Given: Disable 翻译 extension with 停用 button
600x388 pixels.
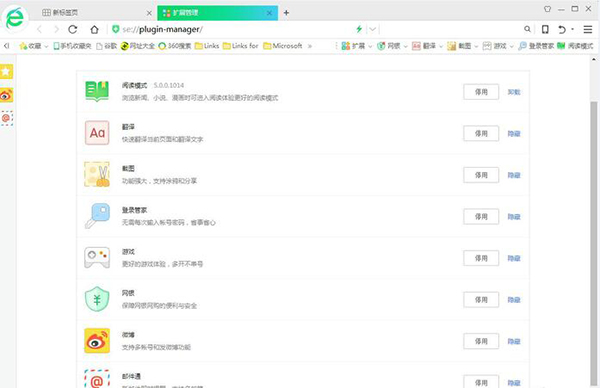Looking at the screenshot, I should click(481, 134).
